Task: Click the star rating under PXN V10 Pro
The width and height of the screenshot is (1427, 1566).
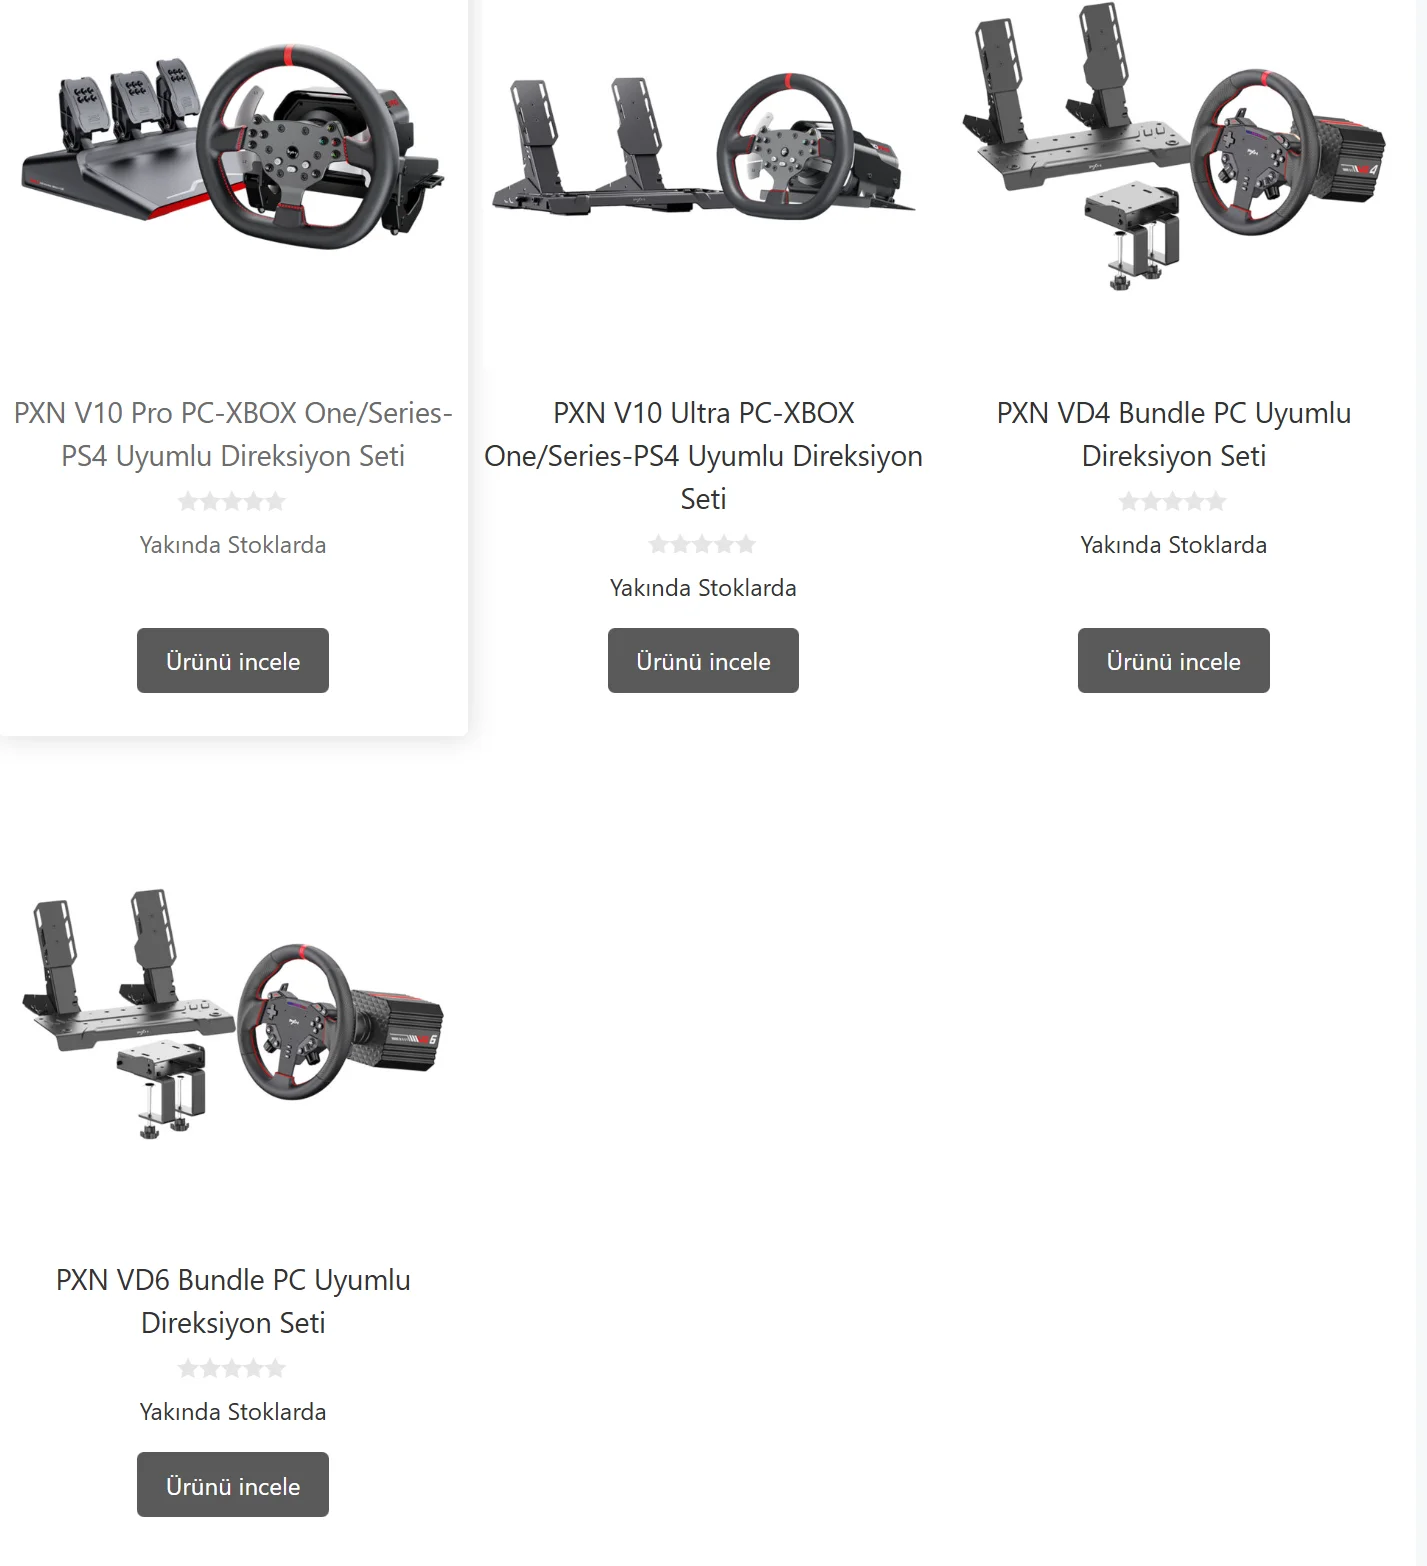Action: coord(232,501)
